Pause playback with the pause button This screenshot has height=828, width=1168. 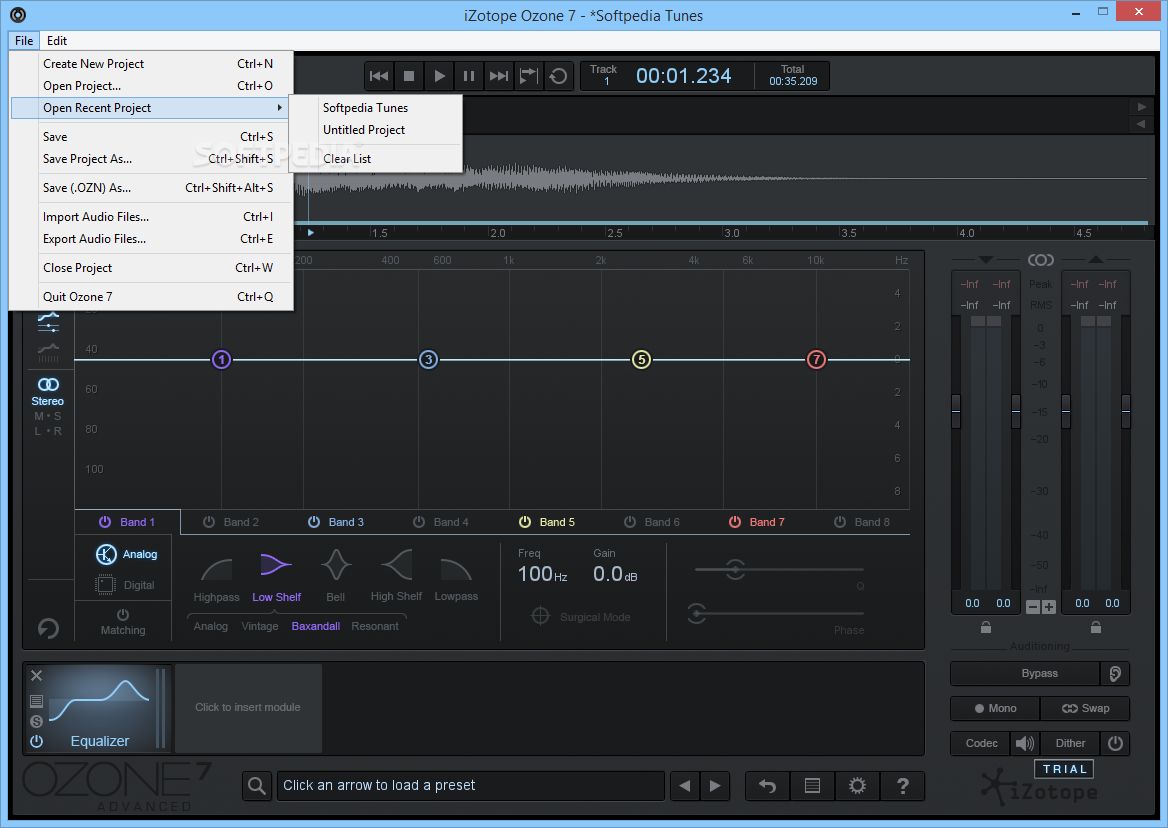(469, 76)
